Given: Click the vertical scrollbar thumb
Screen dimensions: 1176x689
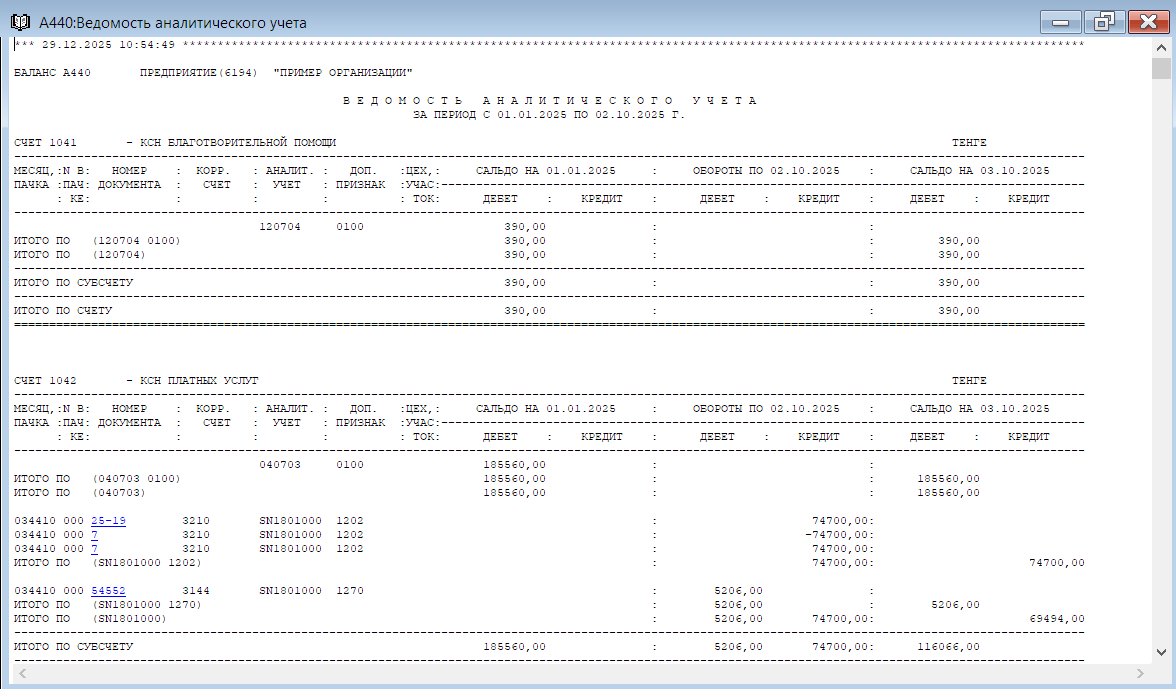Looking at the screenshot, I should [x=1161, y=68].
